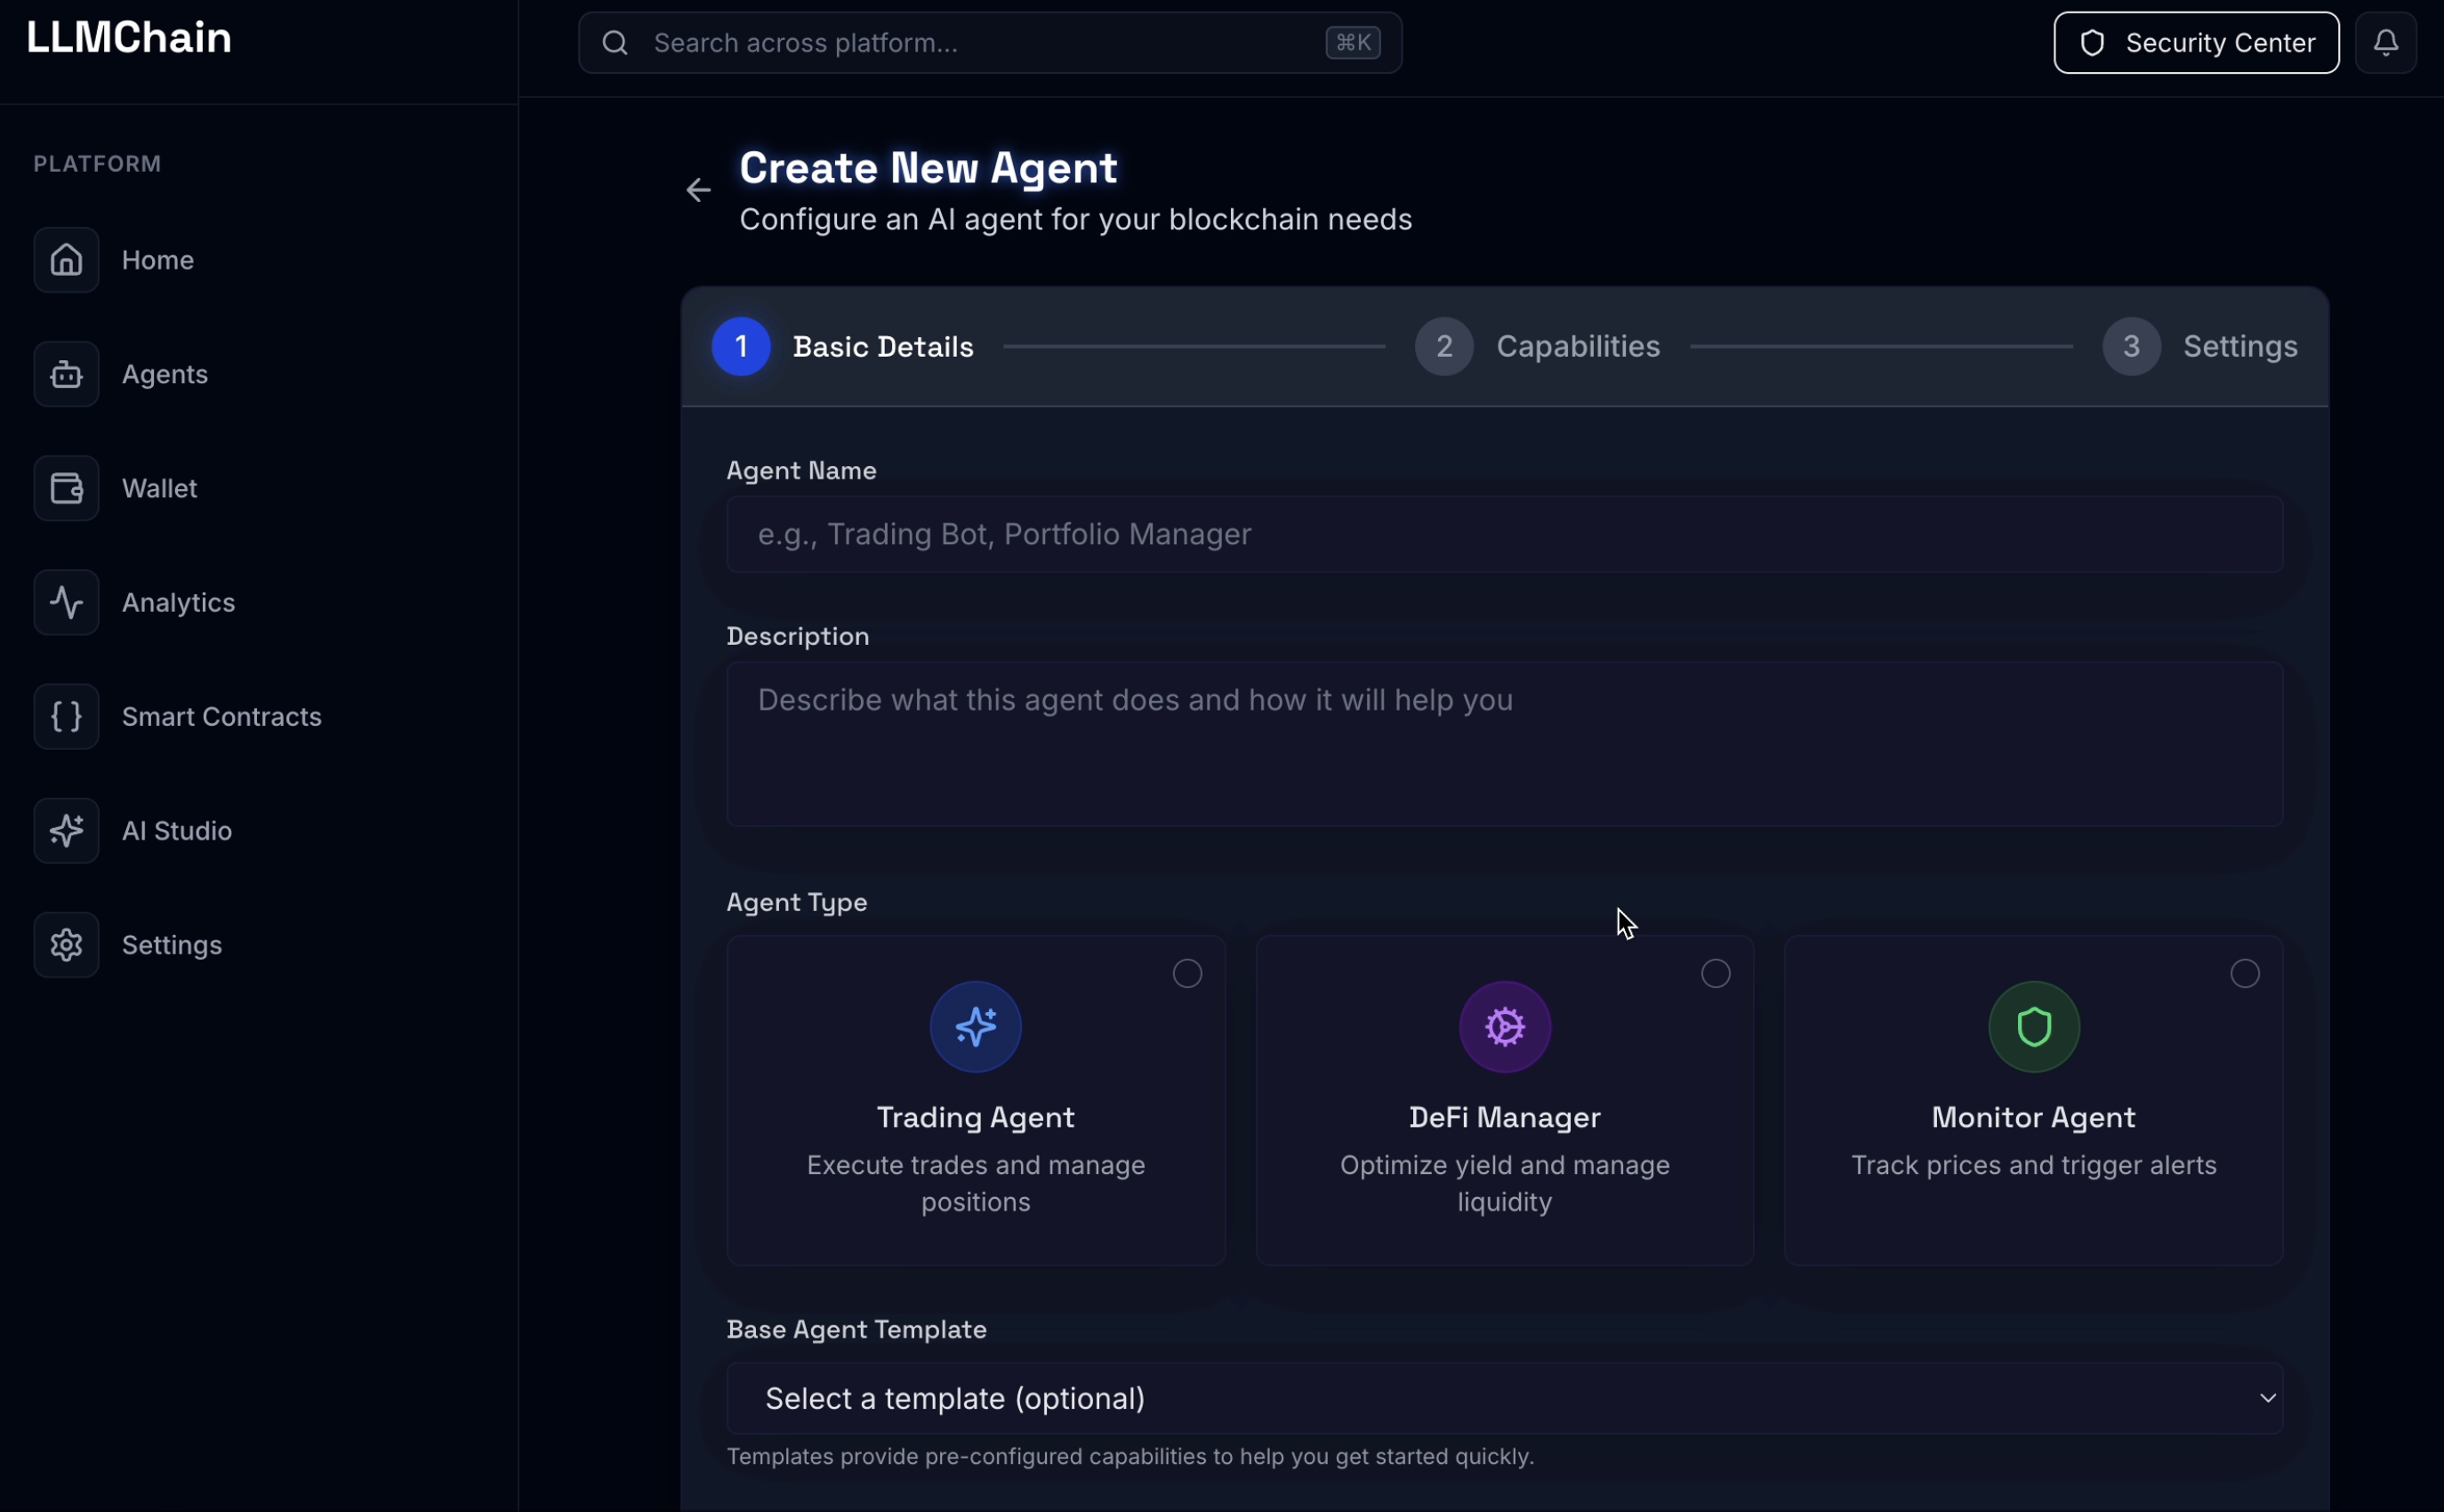Open Smart Contracts from the sidebar
Image resolution: width=2444 pixels, height=1512 pixels.
point(221,716)
